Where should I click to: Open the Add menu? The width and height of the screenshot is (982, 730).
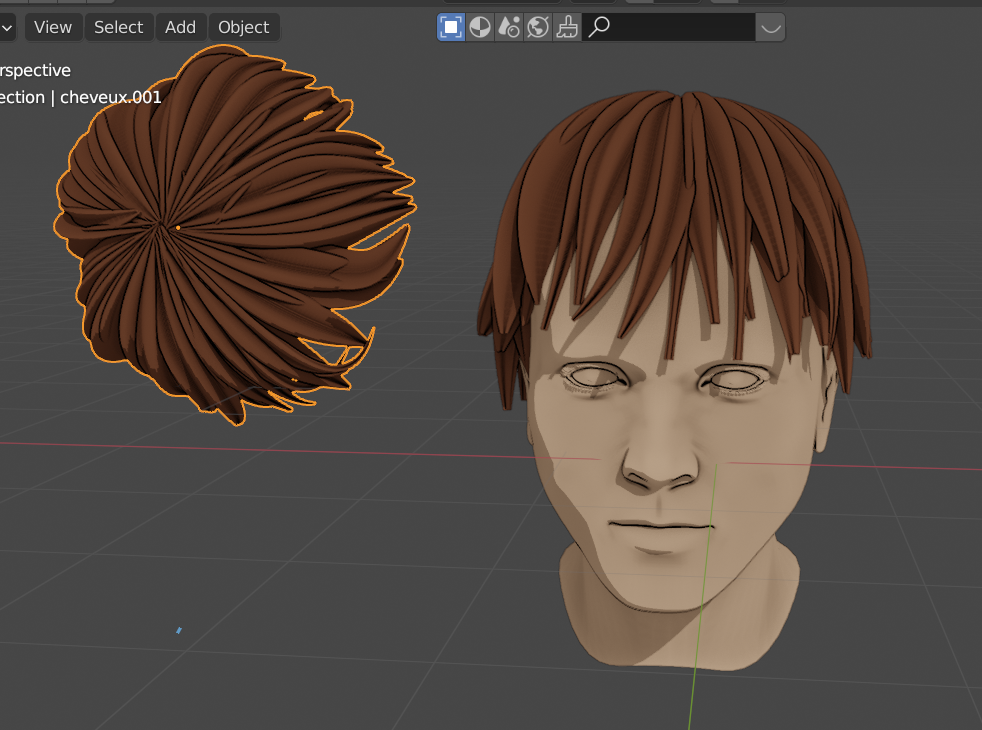point(180,27)
